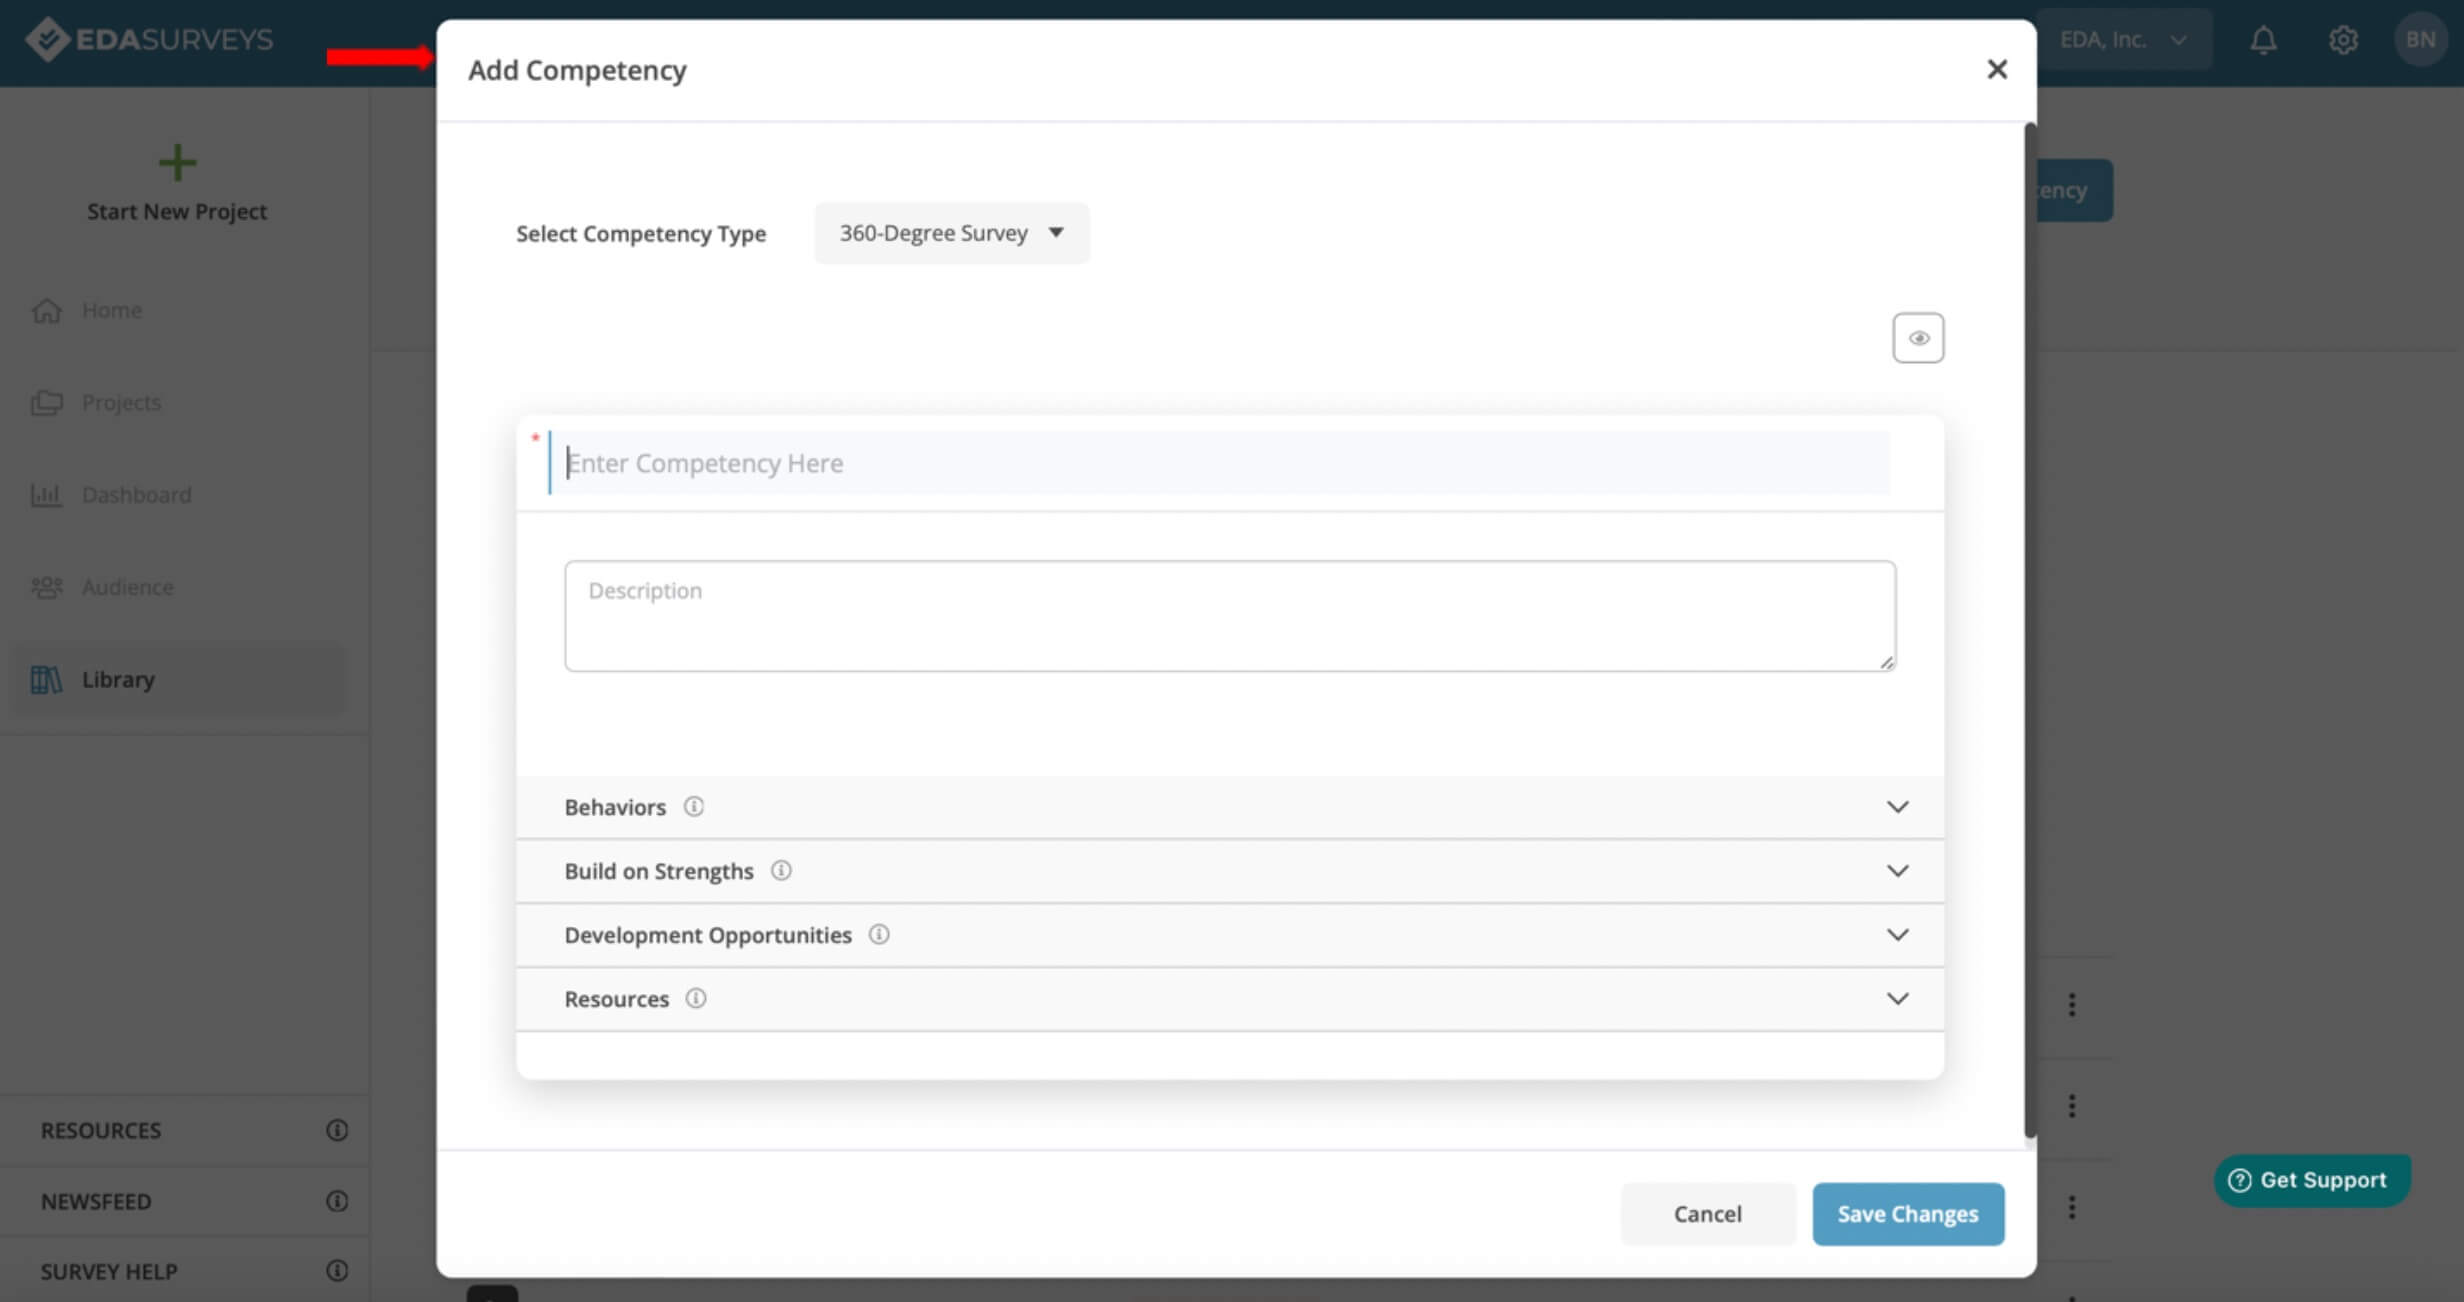2464x1302 pixels.
Task: Open the RESOURCES sidebar section
Action: click(184, 1130)
